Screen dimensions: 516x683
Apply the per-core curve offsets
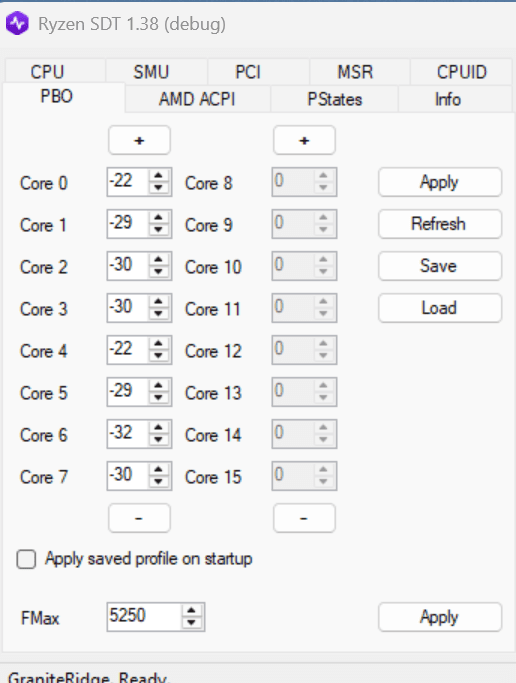click(440, 182)
